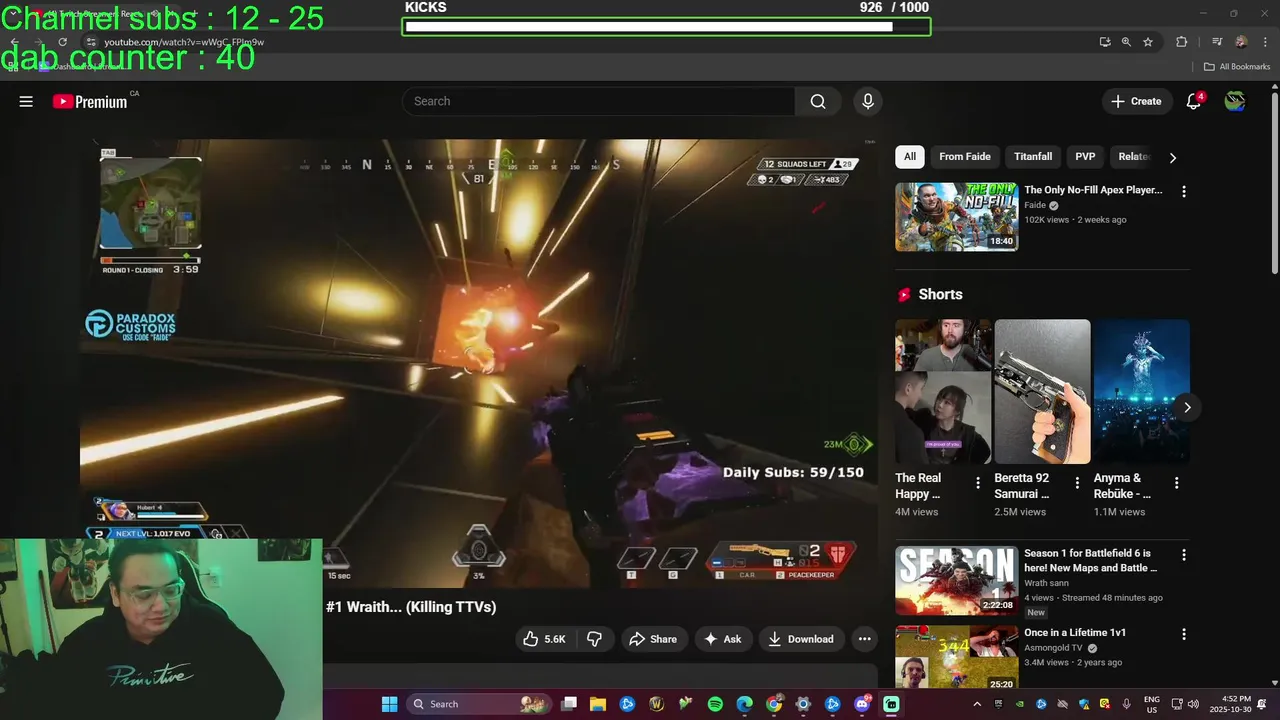Screen dimensions: 1280x720
Task: Open options for 'Season 1 for Battlefield 6' video
Action: pyautogui.click(x=1184, y=554)
